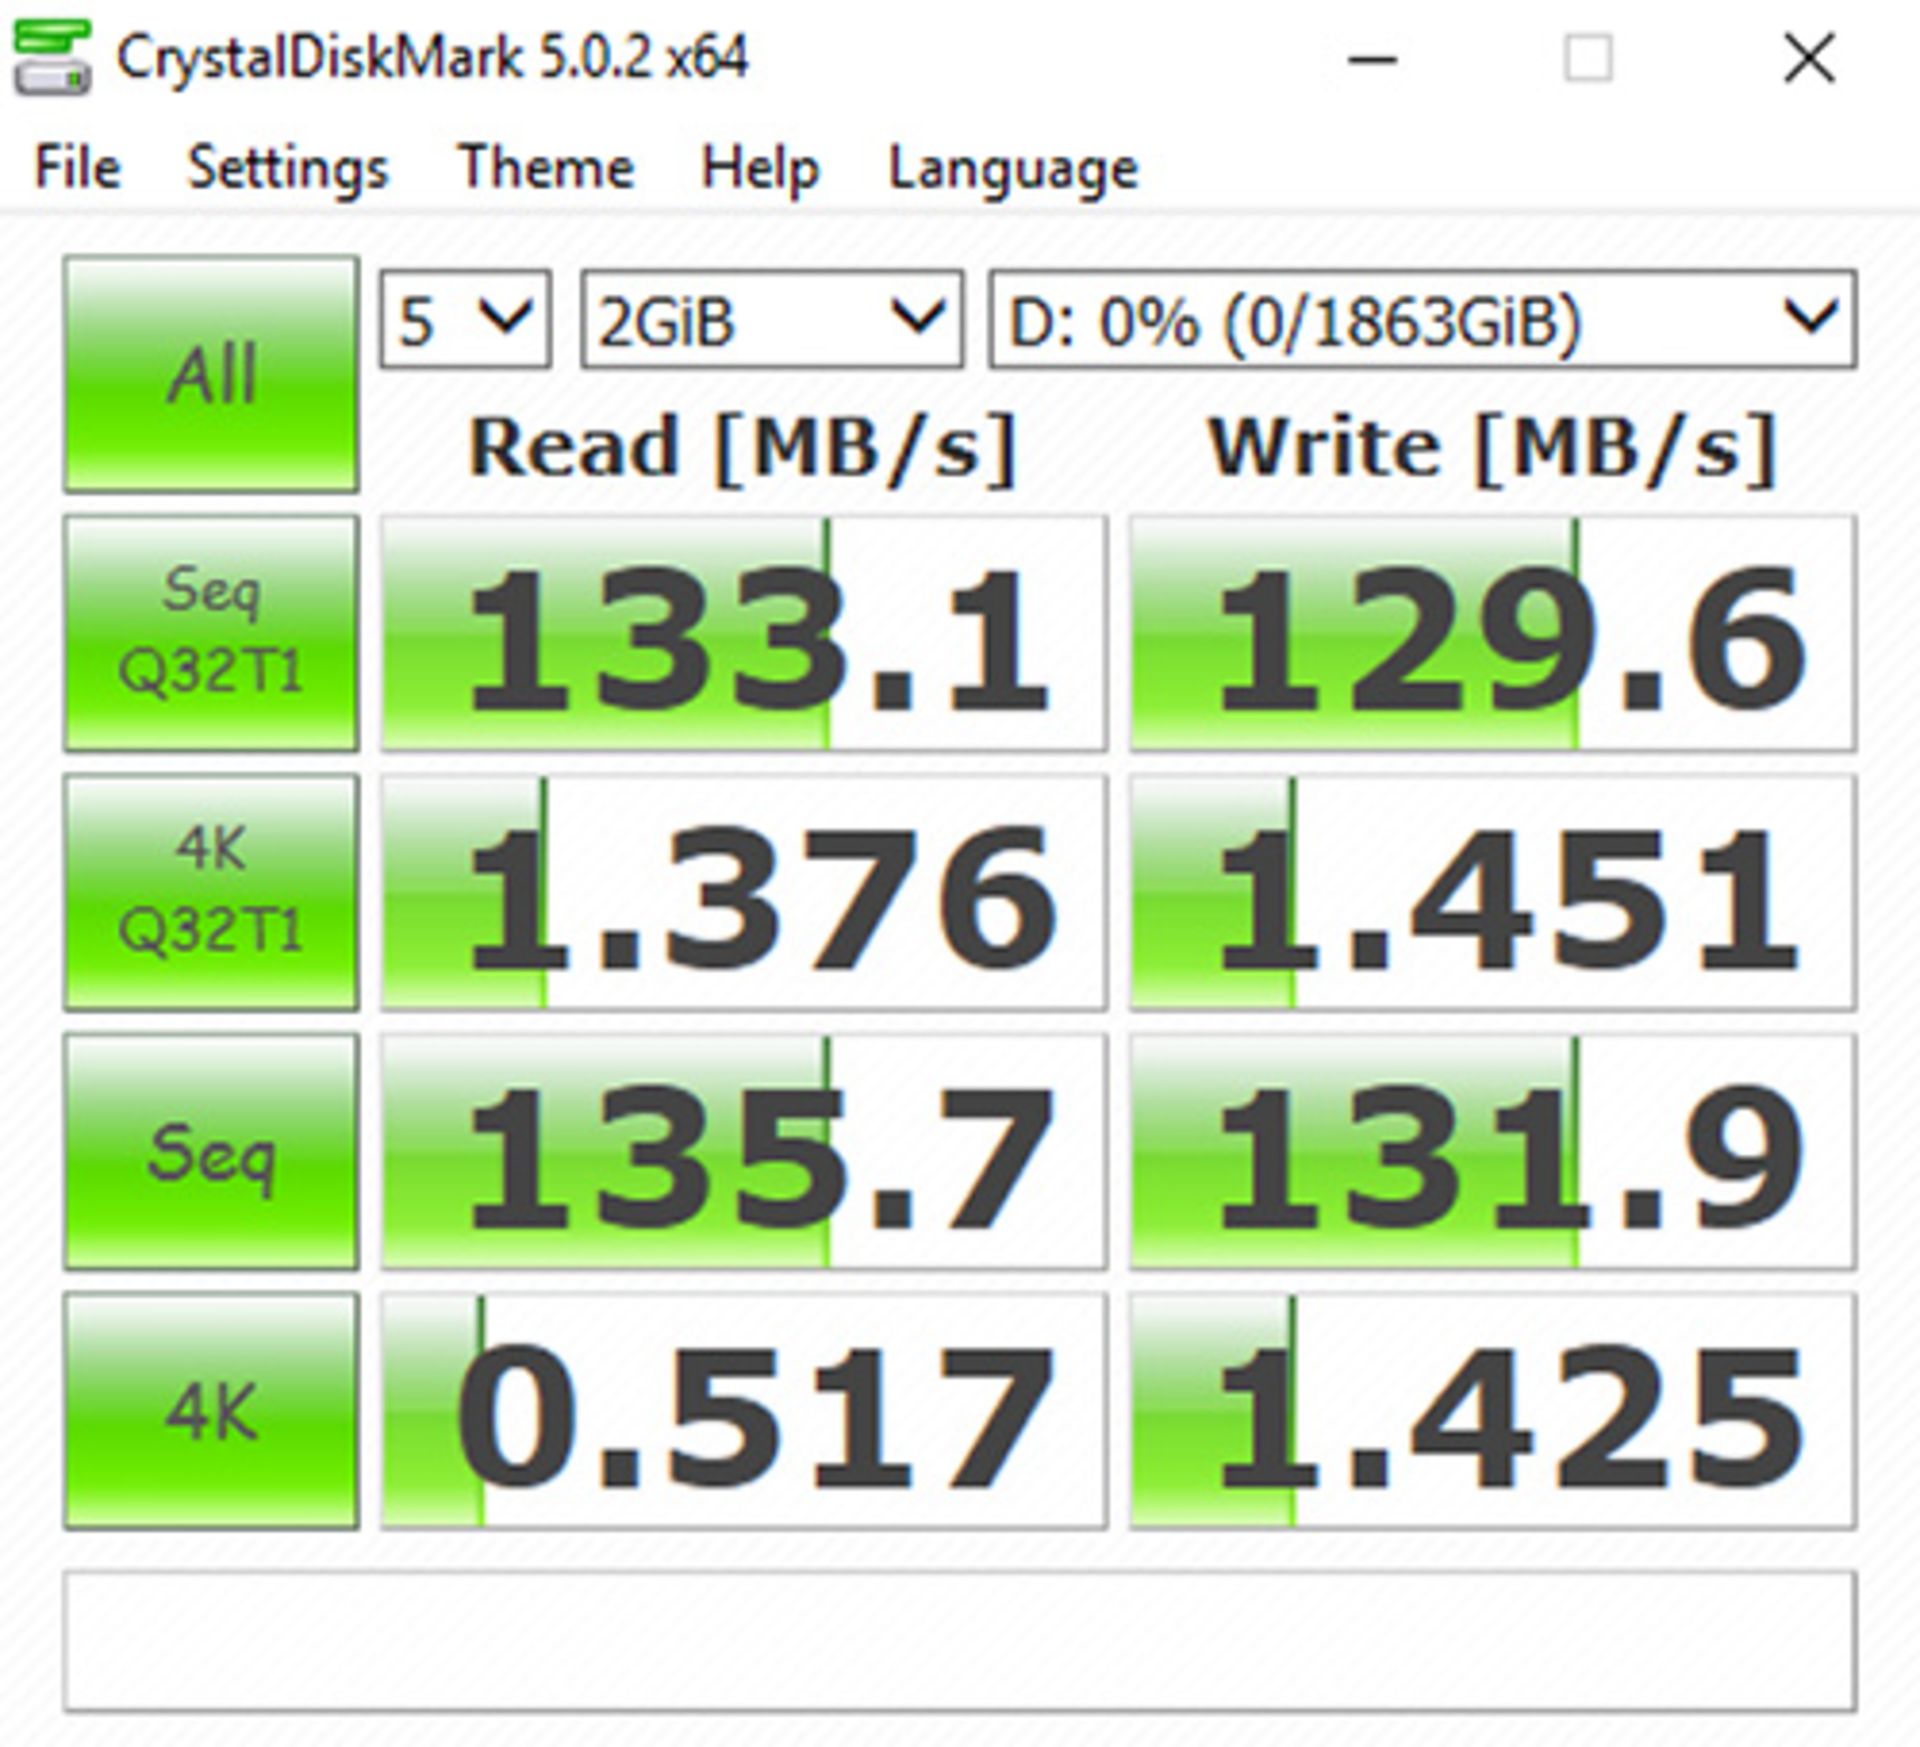Open the Theme menu

546,167
